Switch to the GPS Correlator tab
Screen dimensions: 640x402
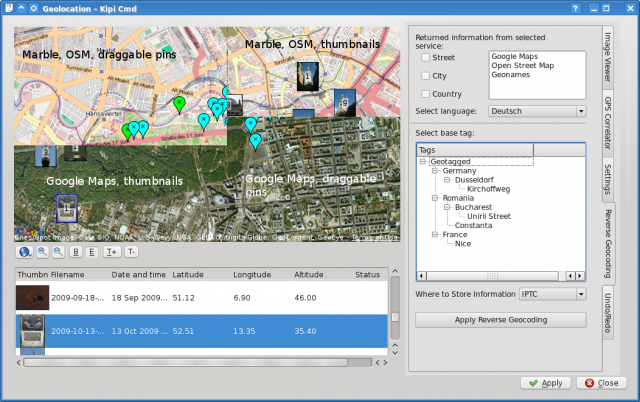click(x=607, y=124)
